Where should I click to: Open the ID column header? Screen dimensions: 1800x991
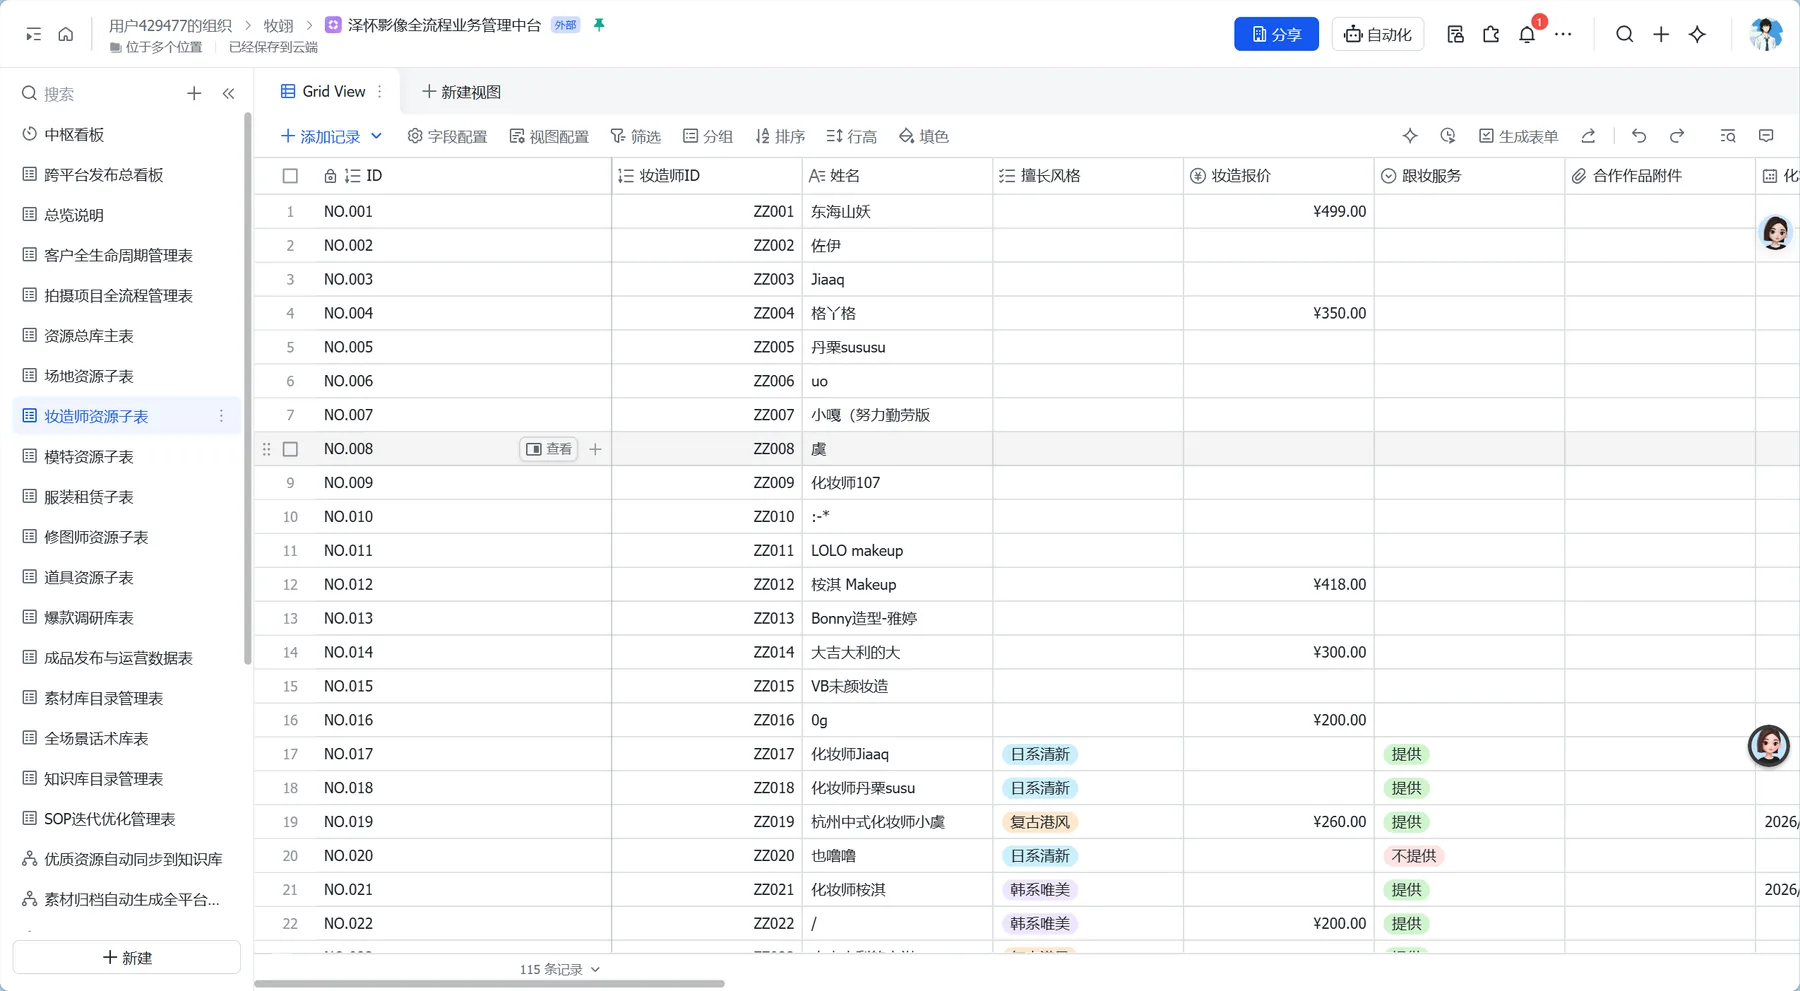tap(464, 176)
